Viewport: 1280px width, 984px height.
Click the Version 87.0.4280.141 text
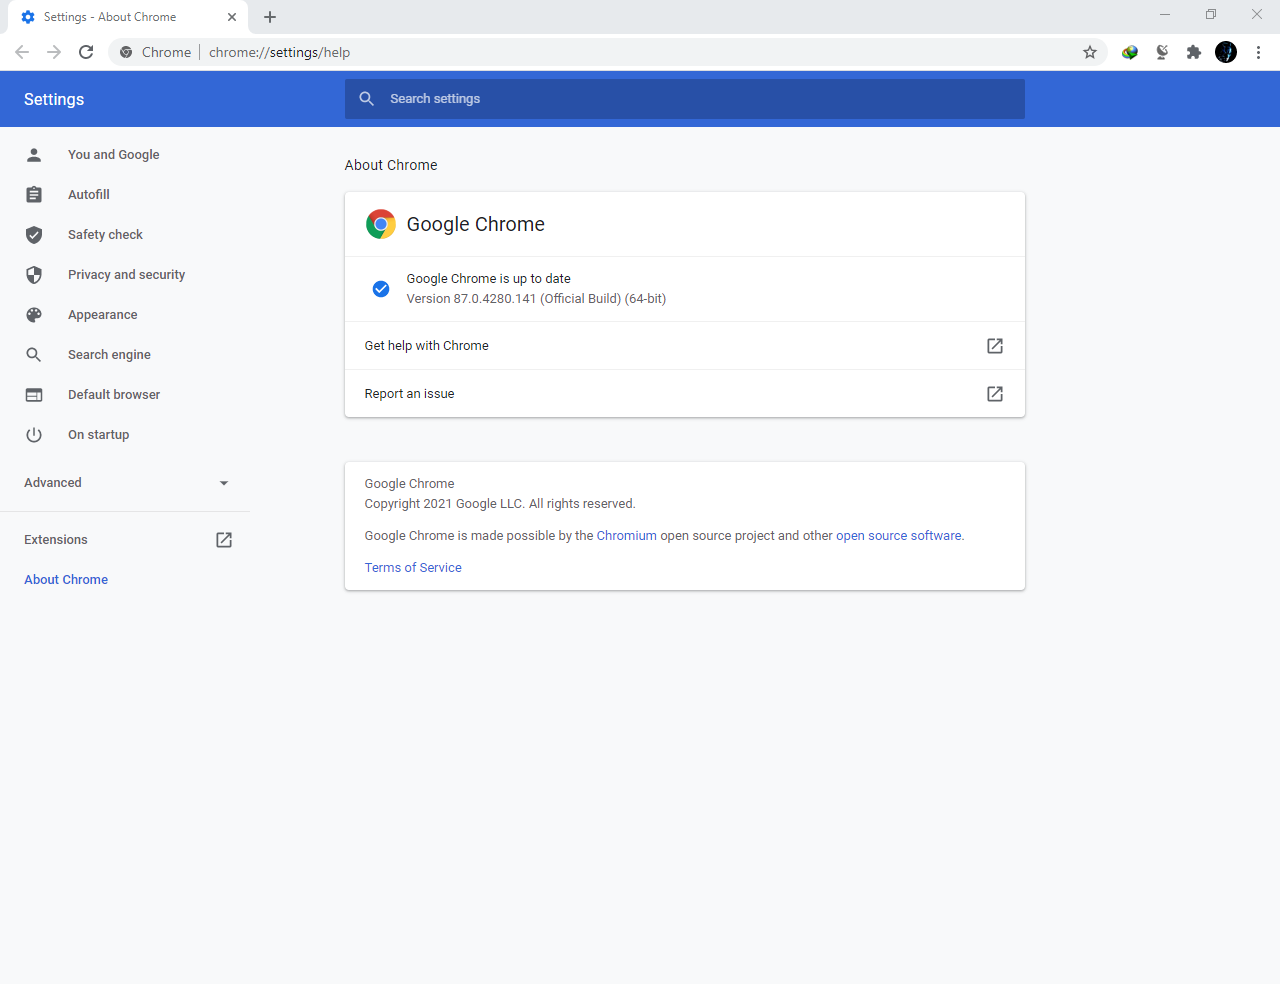tap(536, 299)
